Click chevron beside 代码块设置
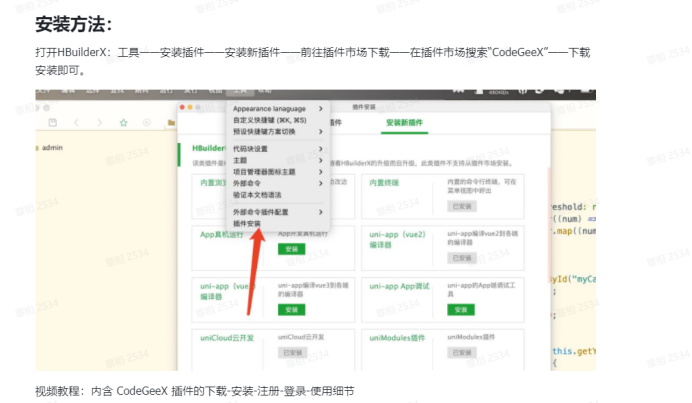Screen dimensions: 692x403 click(x=321, y=149)
